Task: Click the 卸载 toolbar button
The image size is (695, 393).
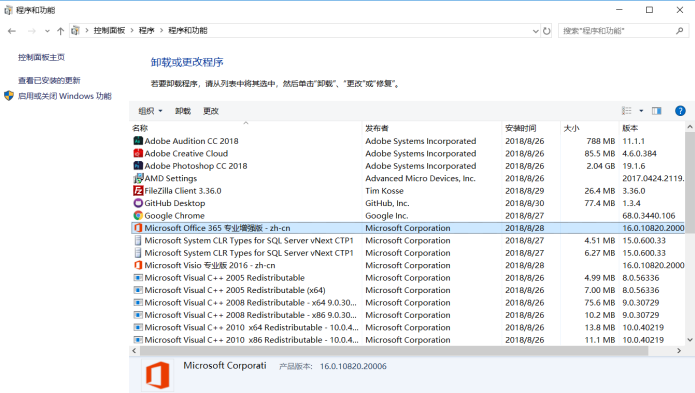Action: pos(183,111)
